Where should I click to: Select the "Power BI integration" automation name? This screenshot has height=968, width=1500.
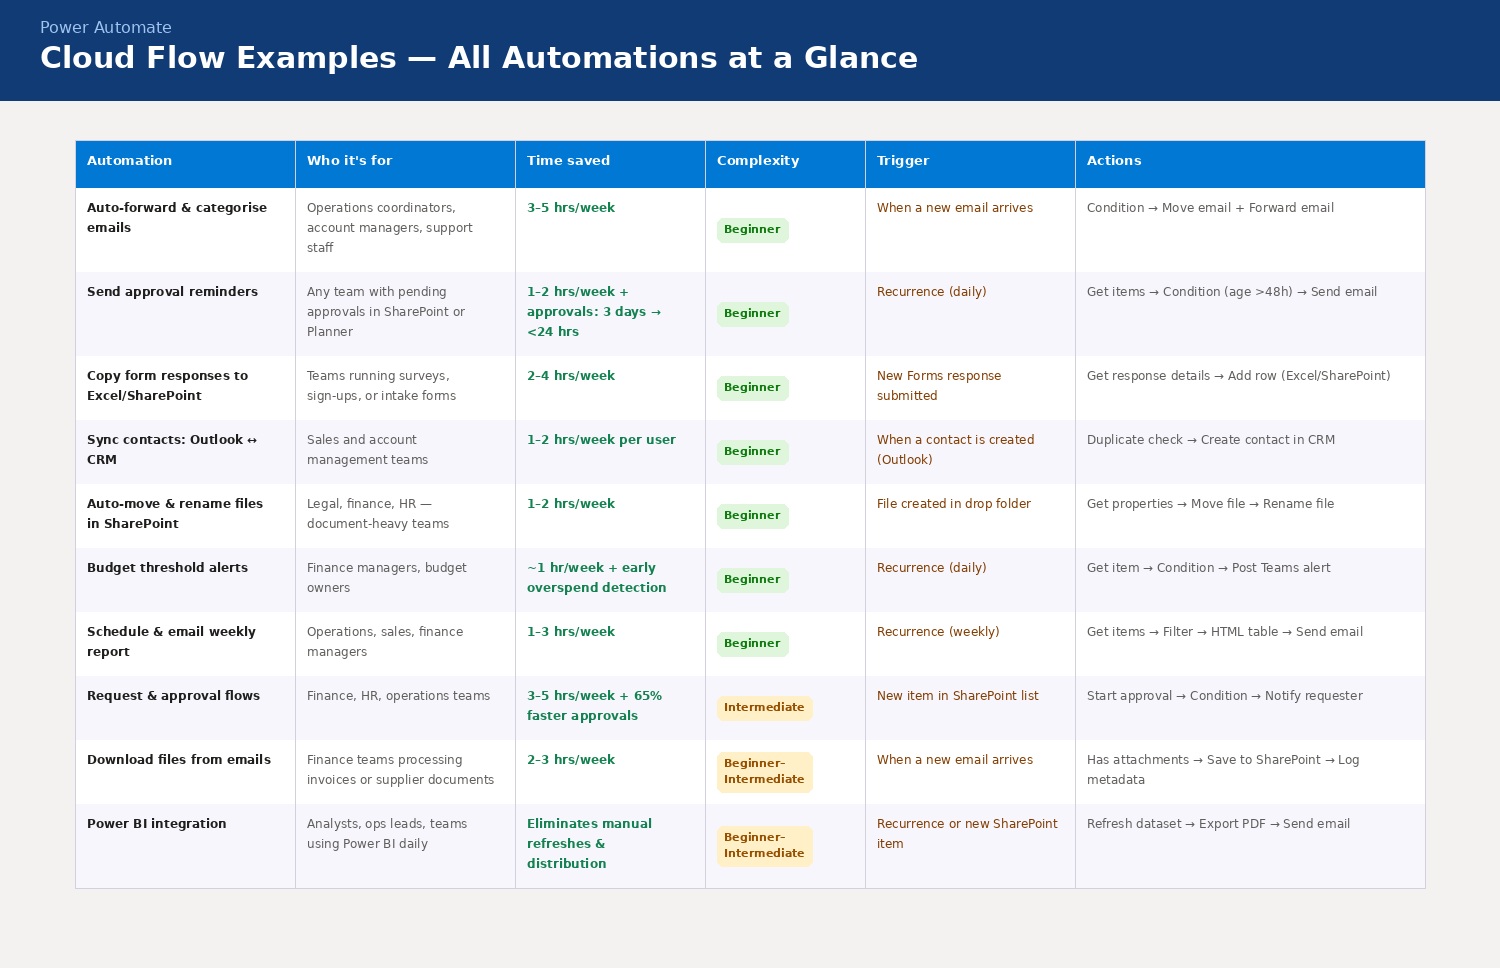(x=157, y=824)
